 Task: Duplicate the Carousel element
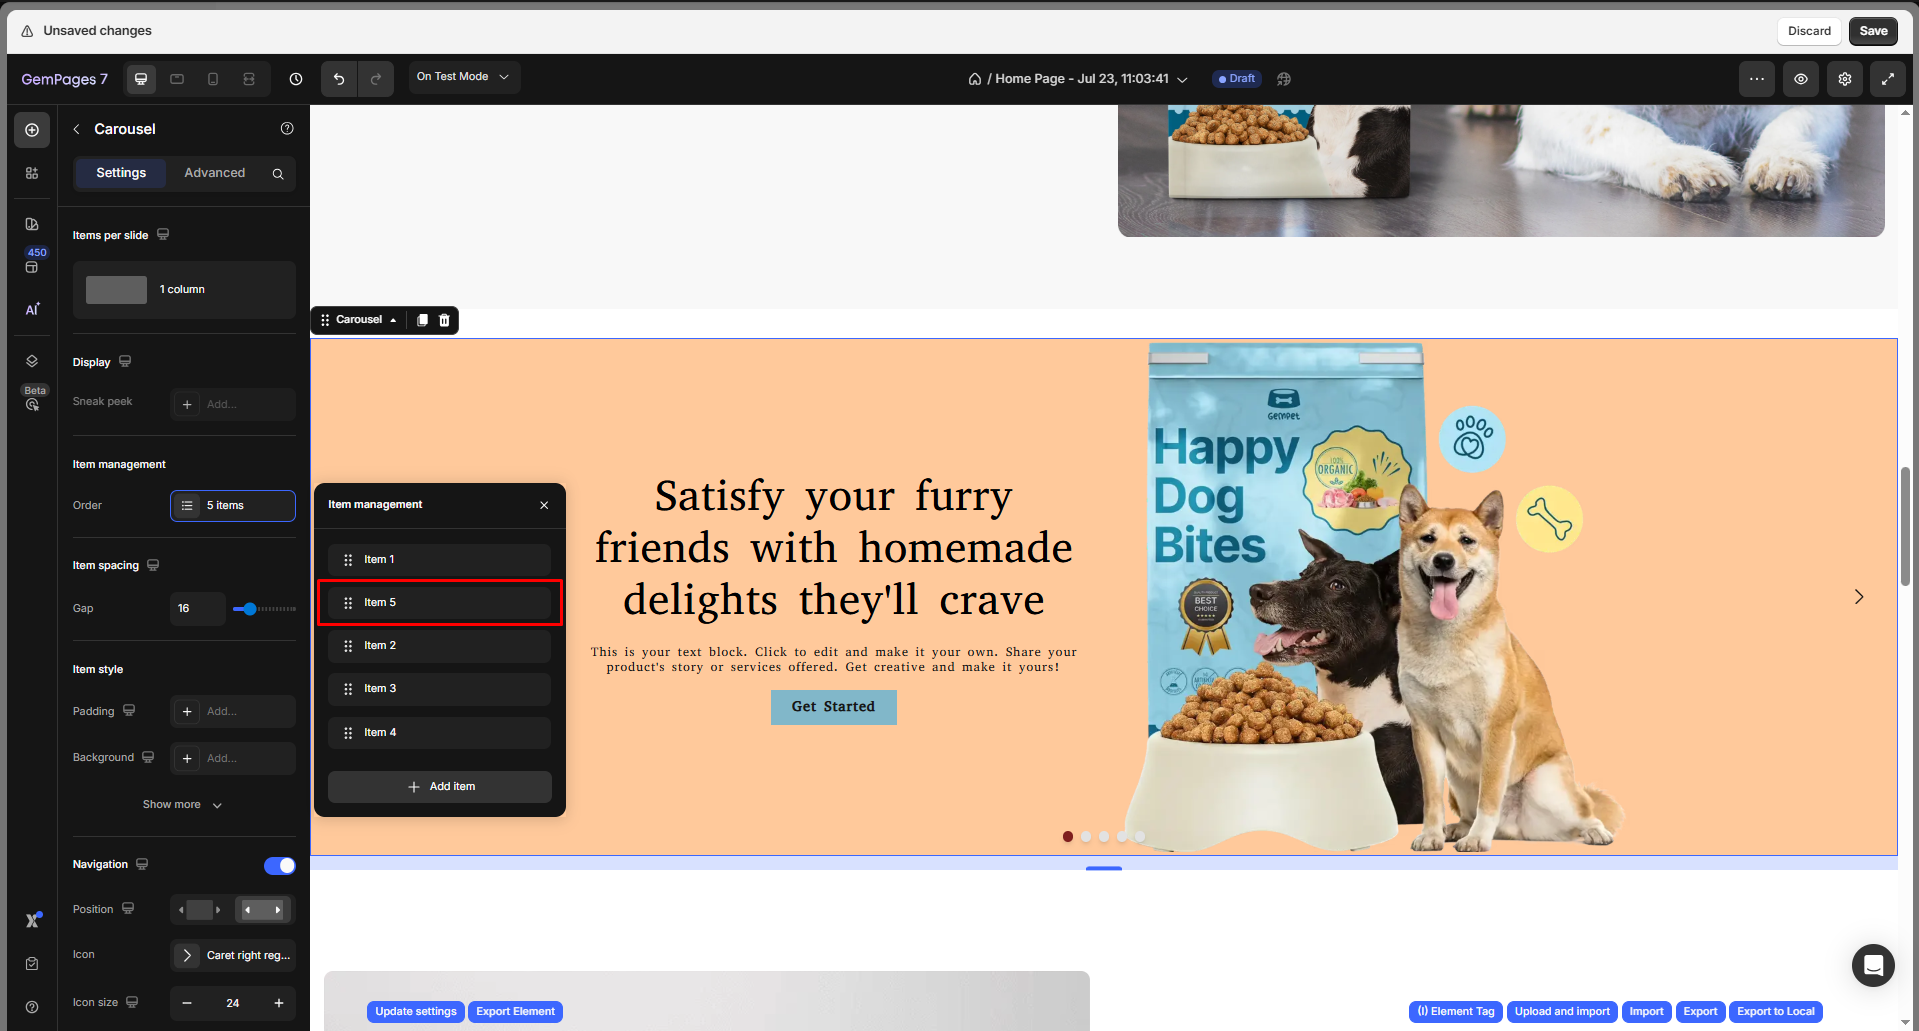(422, 320)
